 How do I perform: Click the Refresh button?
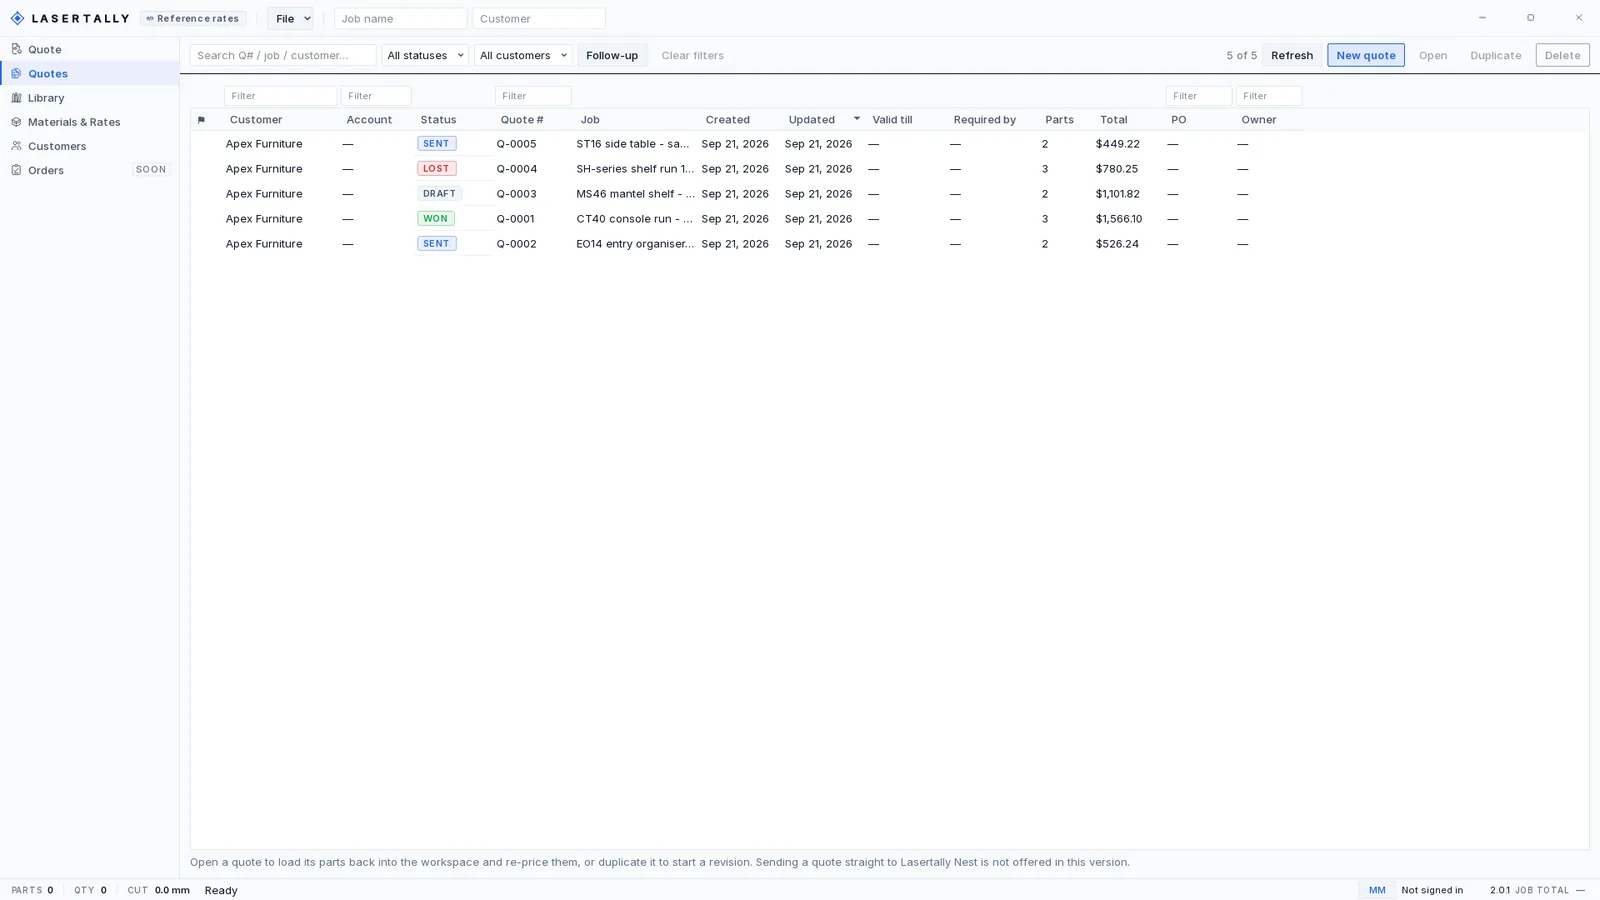[x=1292, y=55]
